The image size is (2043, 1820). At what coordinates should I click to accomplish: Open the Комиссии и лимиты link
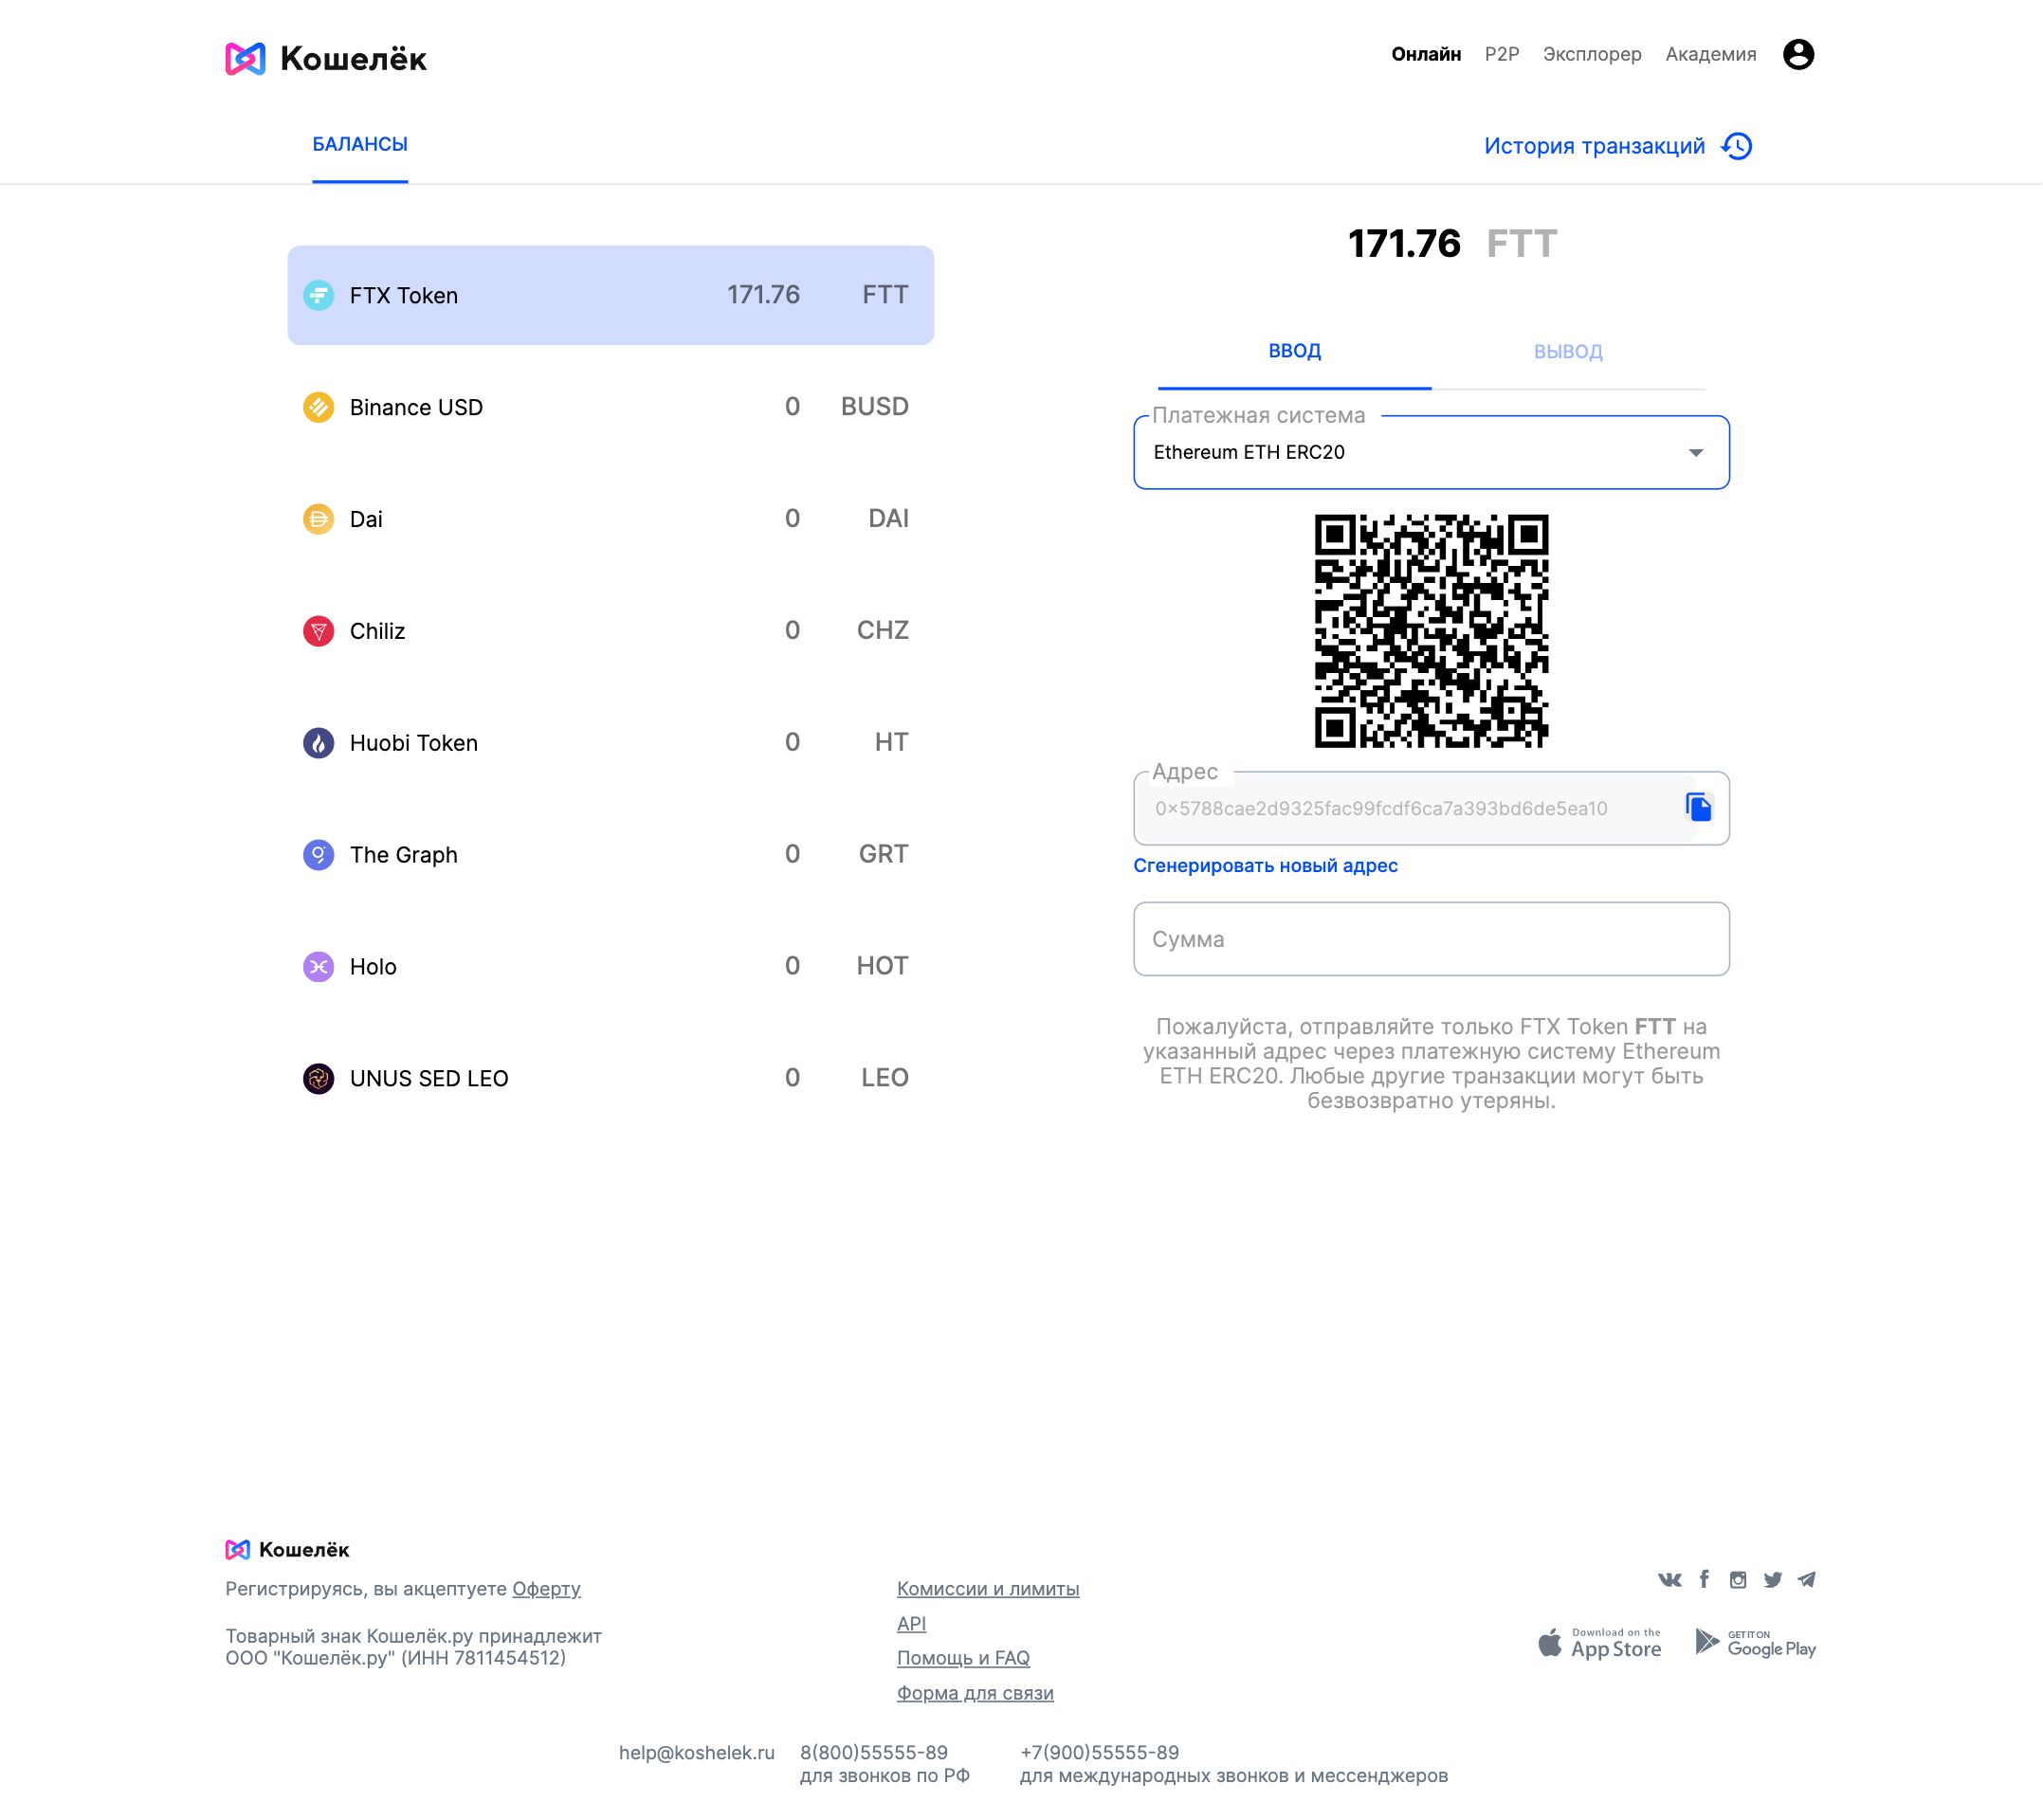tap(987, 1589)
